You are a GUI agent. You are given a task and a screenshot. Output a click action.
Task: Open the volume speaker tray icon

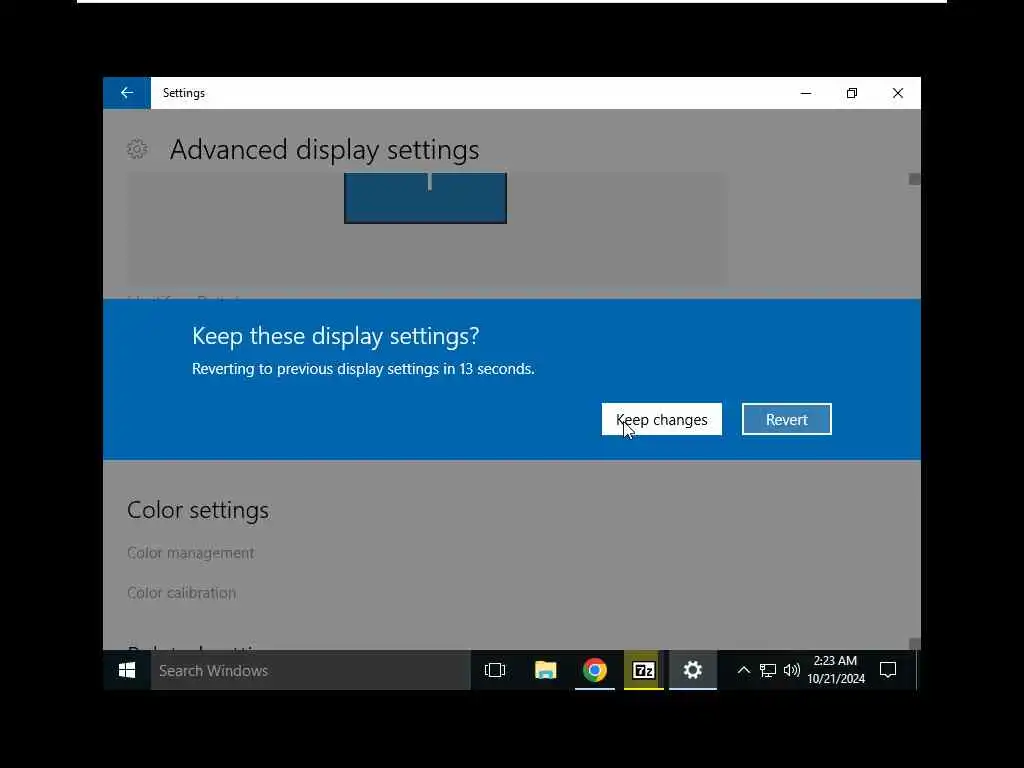click(x=792, y=670)
